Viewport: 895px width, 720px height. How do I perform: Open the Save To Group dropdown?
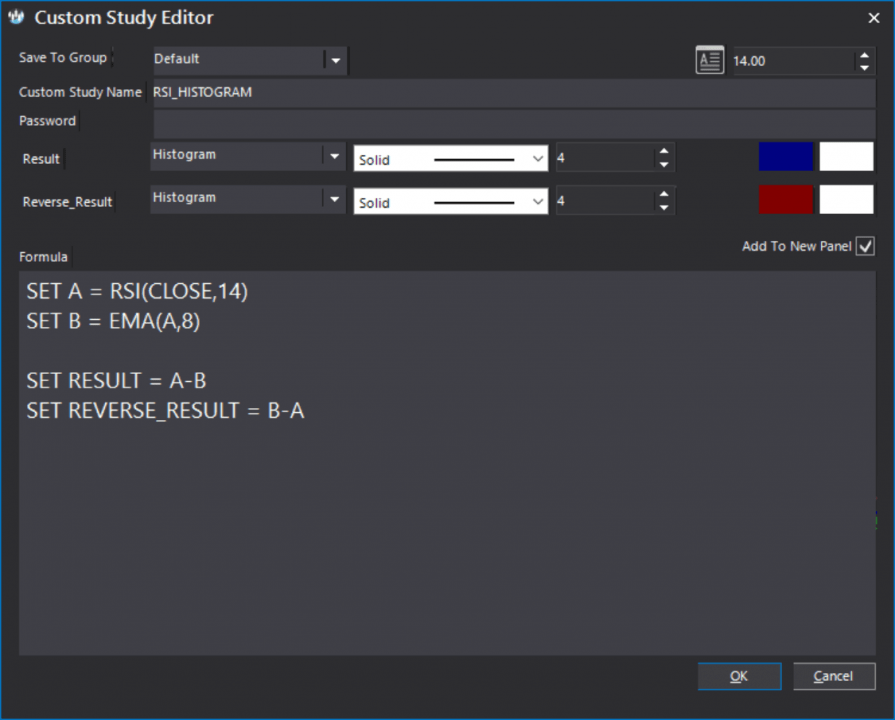336,60
